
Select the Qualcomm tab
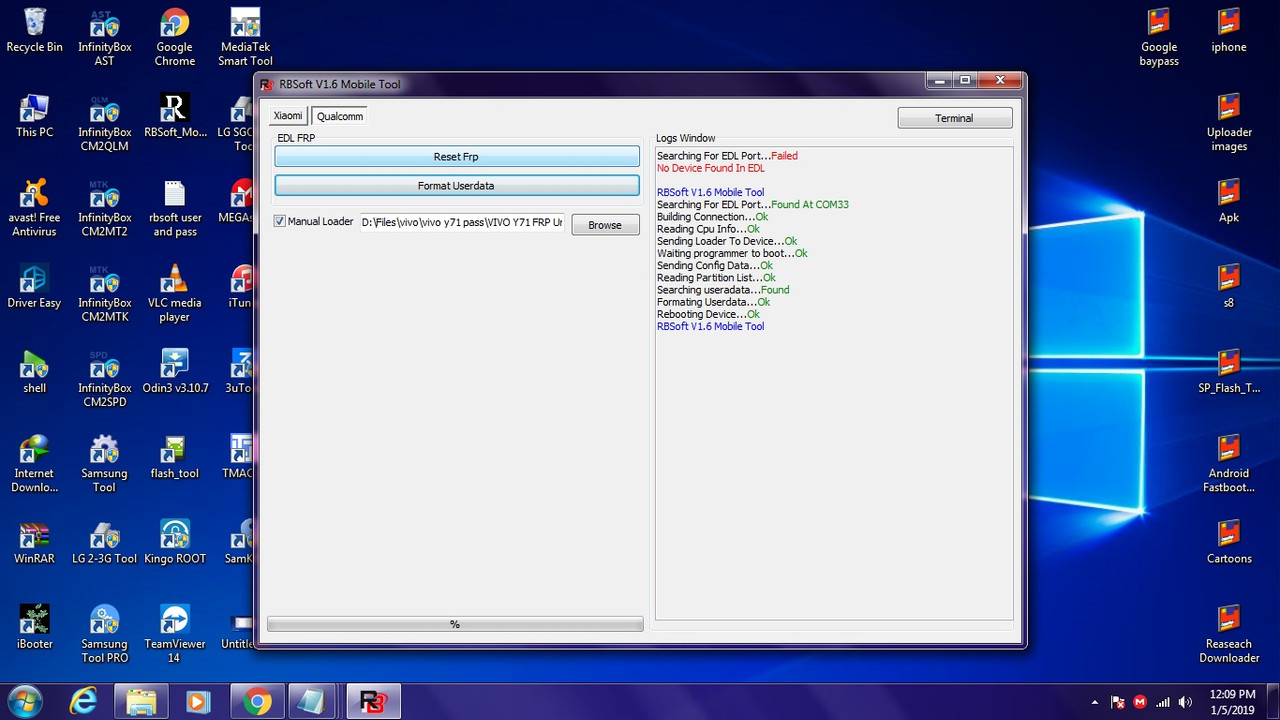(x=340, y=116)
